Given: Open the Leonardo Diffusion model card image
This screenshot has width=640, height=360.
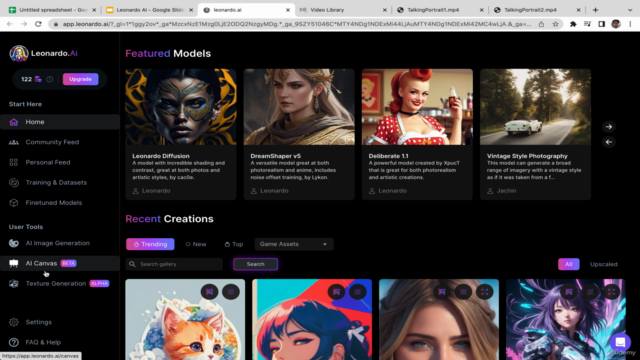Looking at the screenshot, I should [181, 107].
